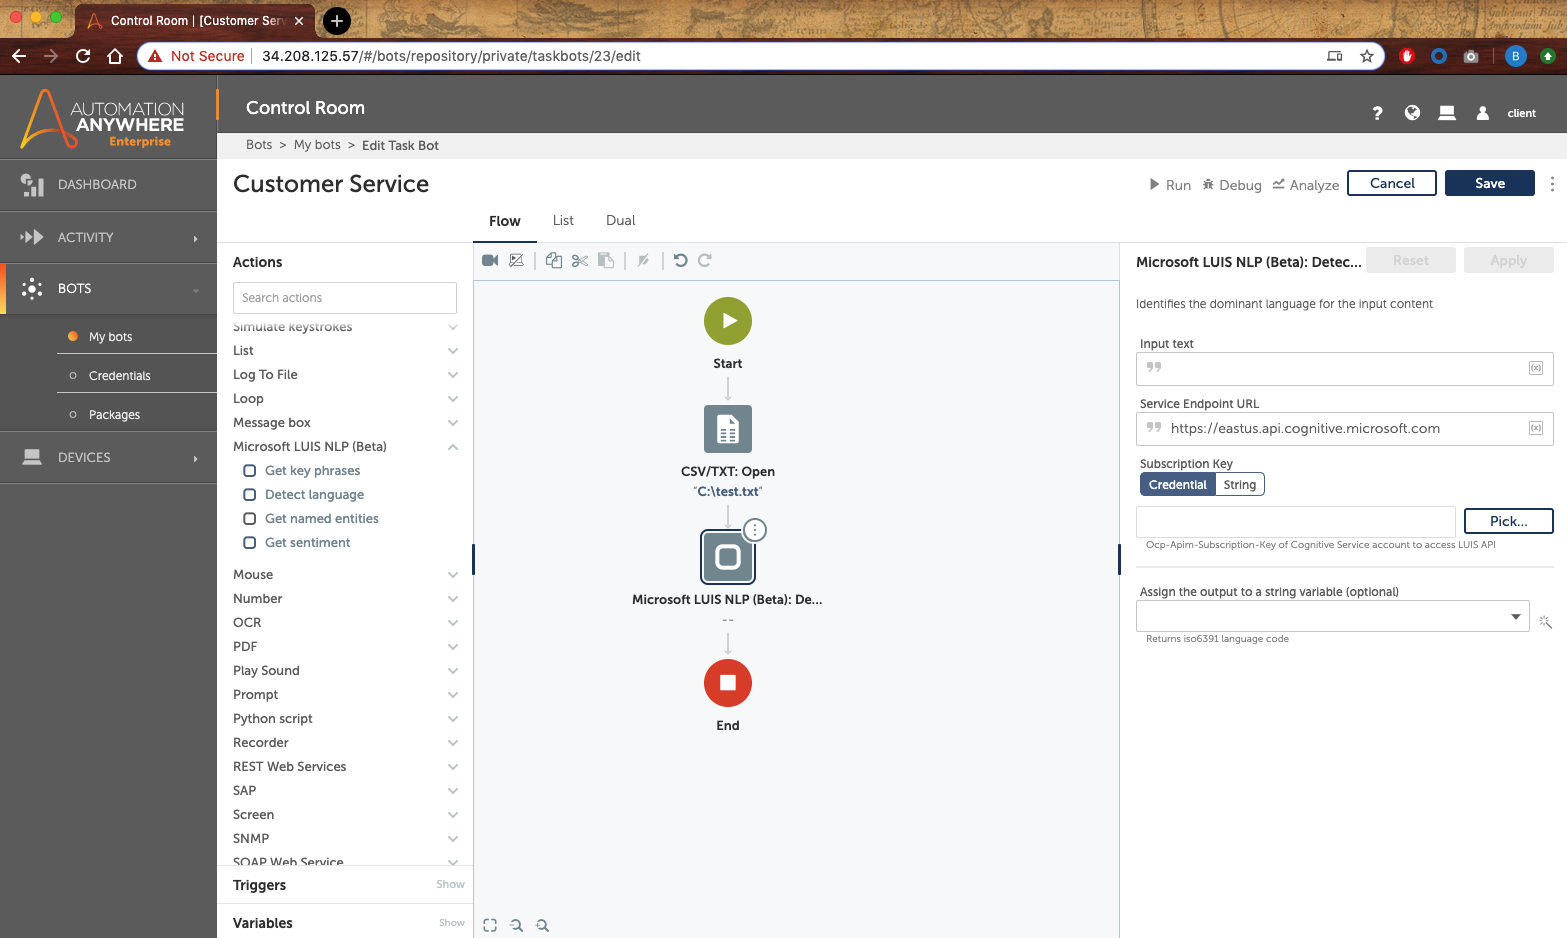Switch to the List view tab
Viewport: 1567px width, 938px height.
tap(563, 221)
